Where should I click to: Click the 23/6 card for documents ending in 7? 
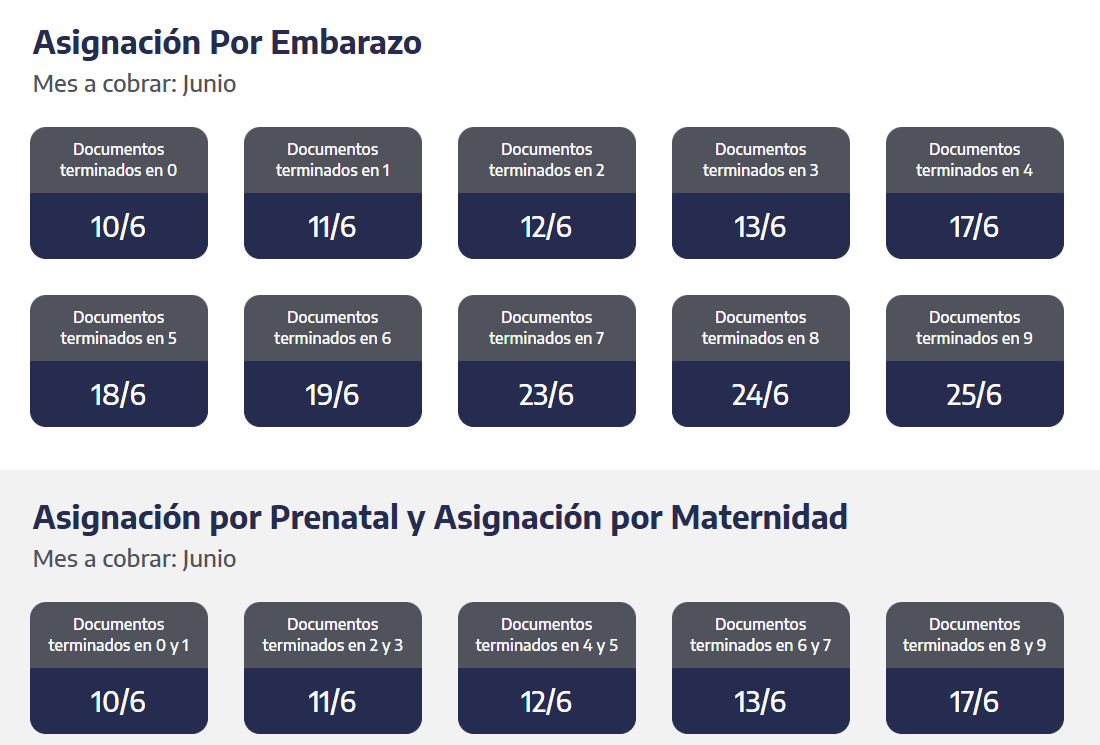546,361
